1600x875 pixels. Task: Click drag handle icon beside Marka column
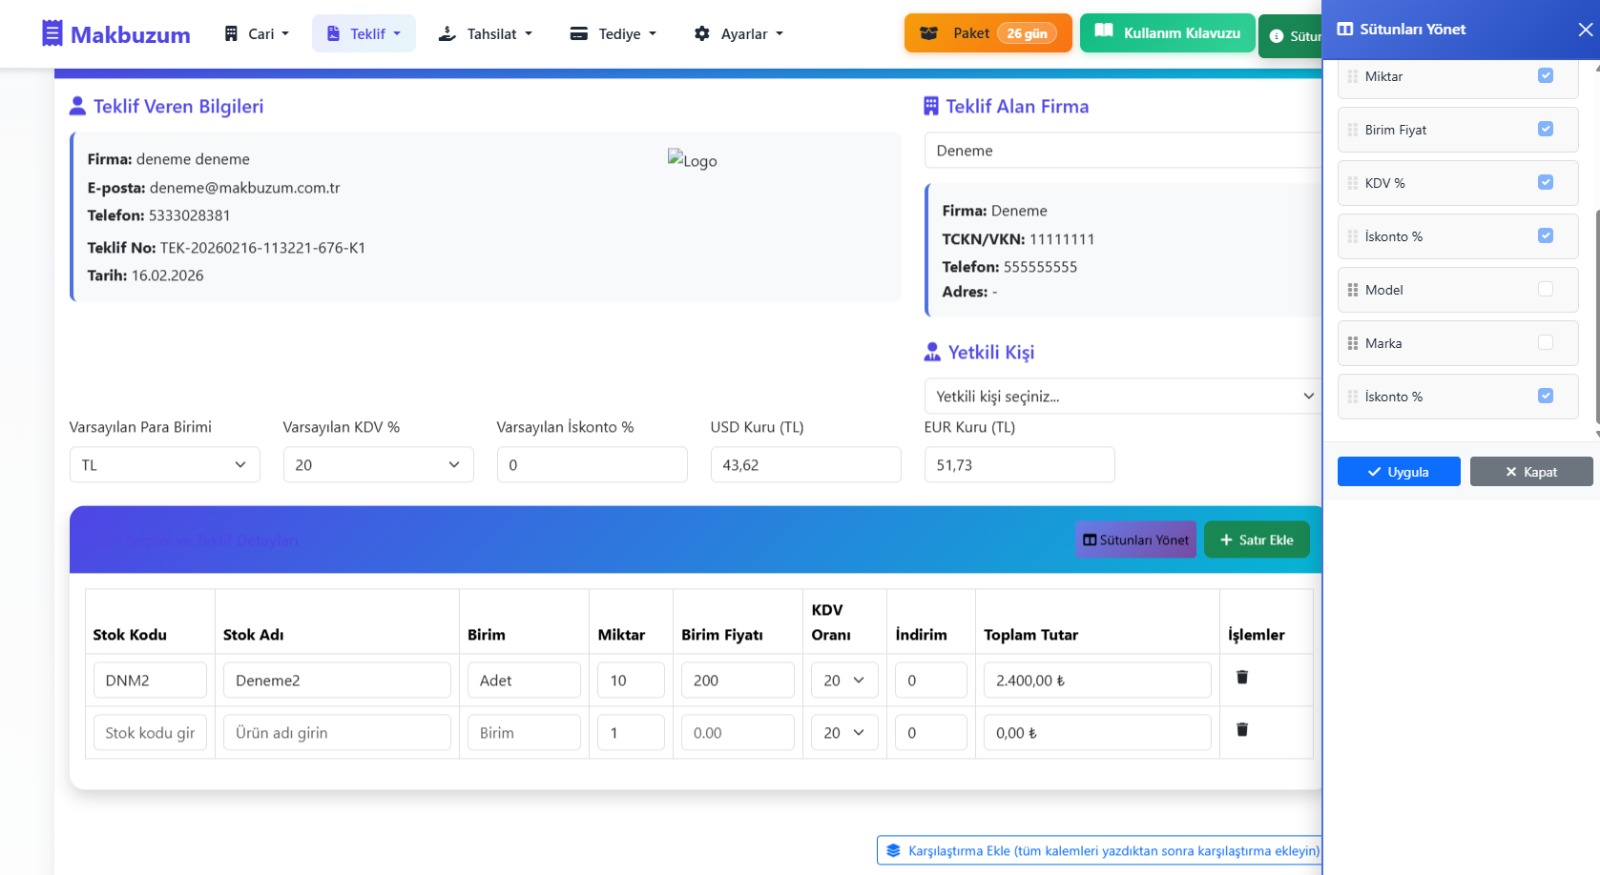pyautogui.click(x=1353, y=343)
